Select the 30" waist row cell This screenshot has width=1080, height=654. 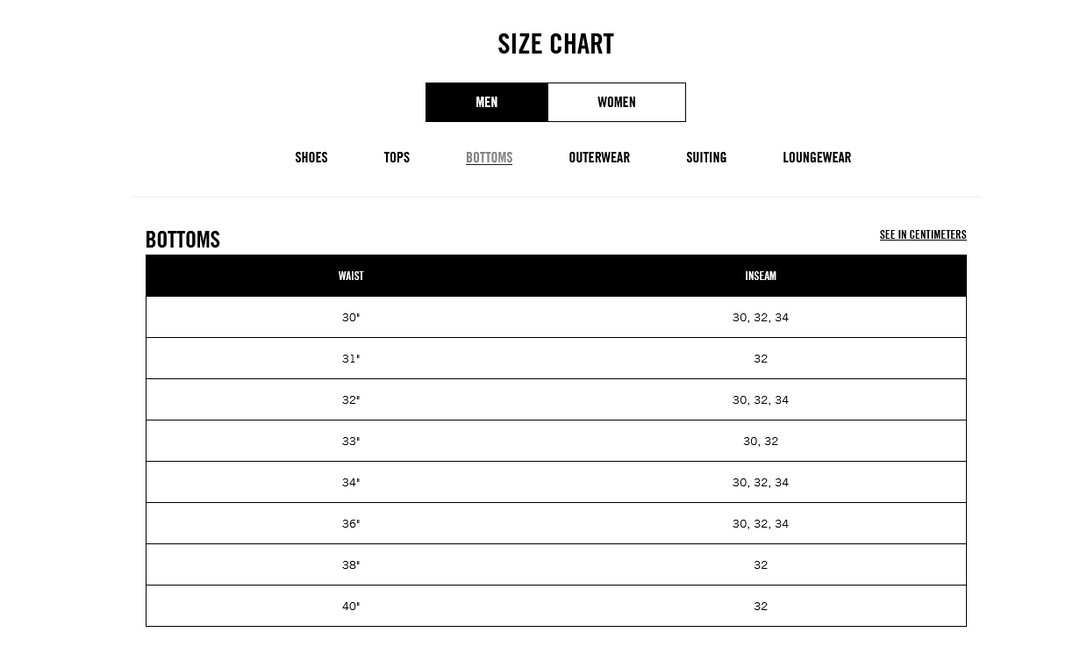click(351, 317)
